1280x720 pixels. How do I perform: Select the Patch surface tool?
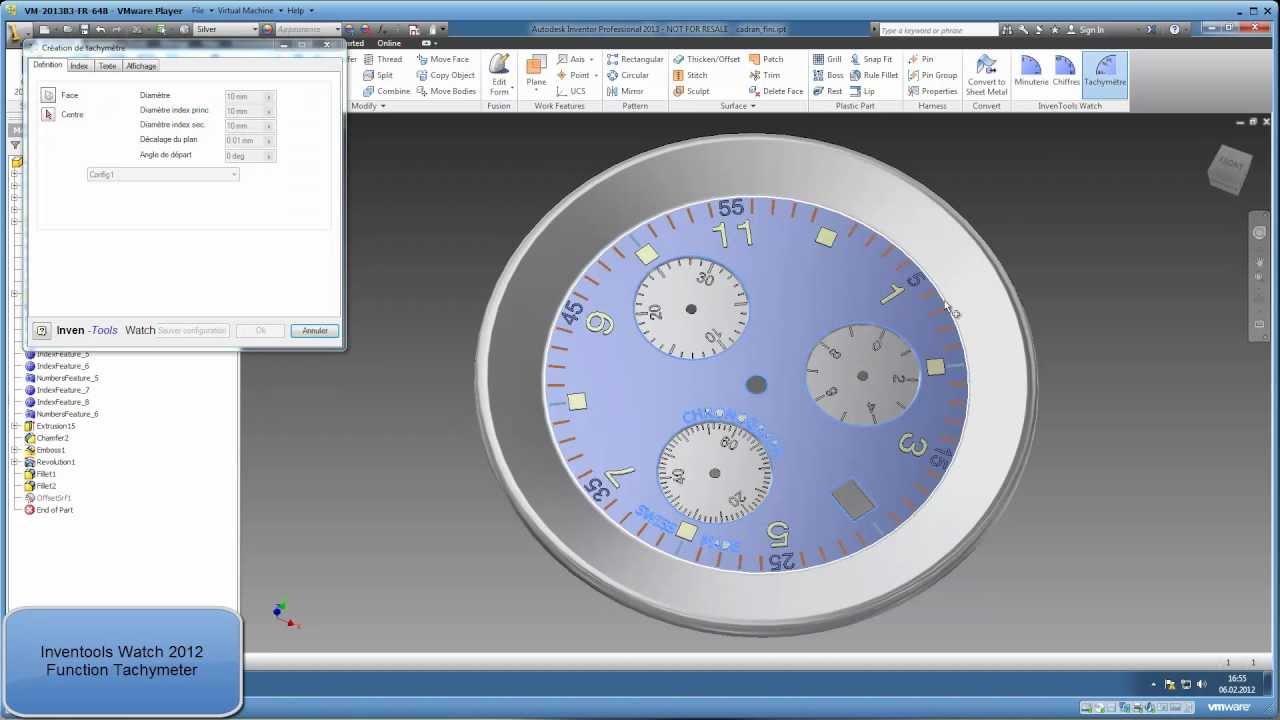tap(766, 59)
